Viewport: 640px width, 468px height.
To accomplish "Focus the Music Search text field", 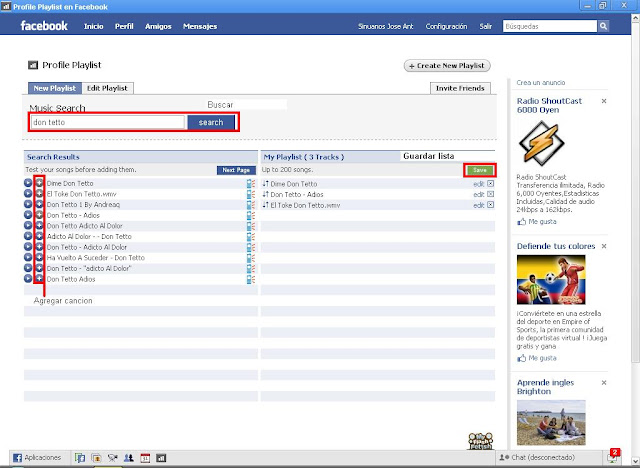I will 108,122.
